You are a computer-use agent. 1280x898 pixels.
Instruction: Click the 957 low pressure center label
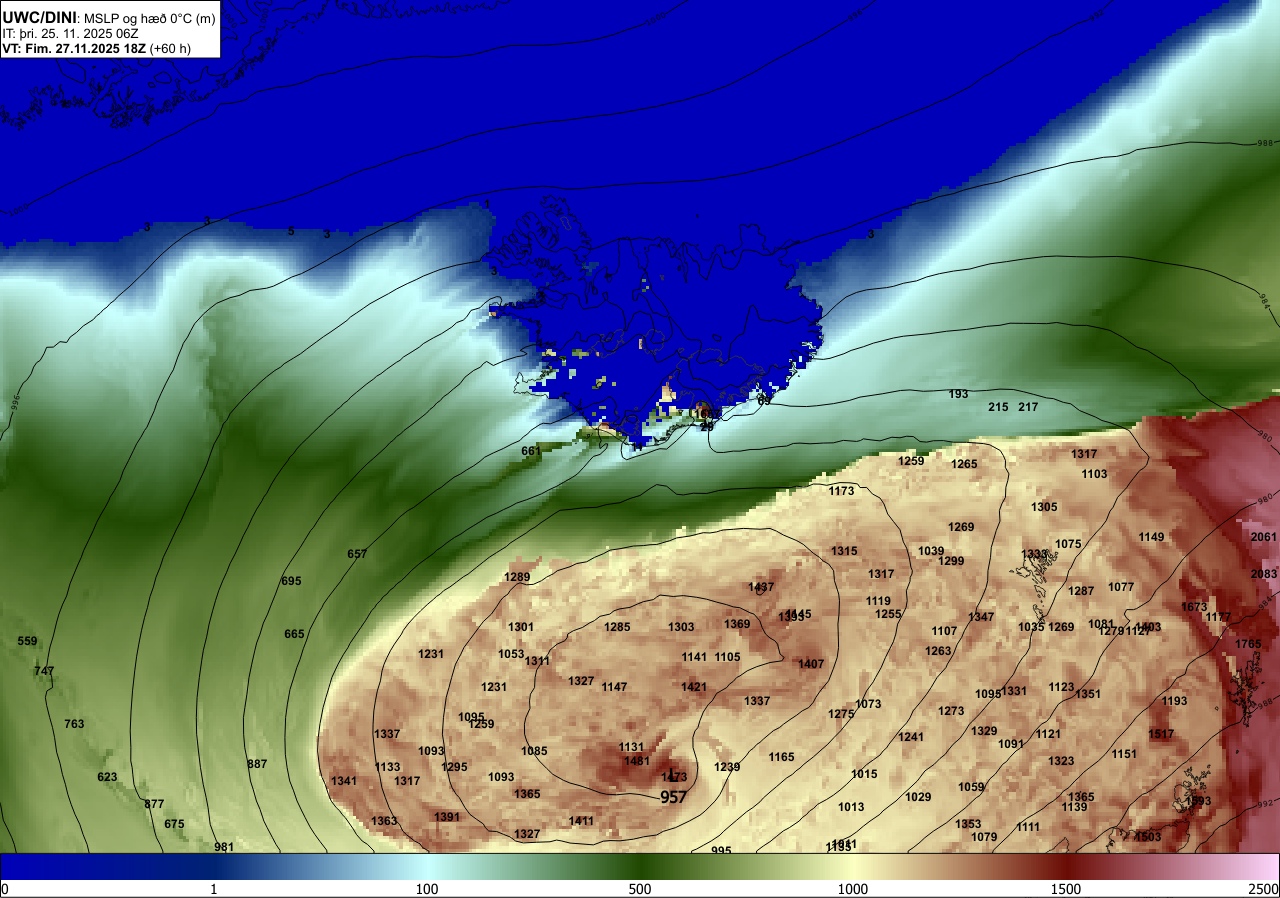coord(674,797)
